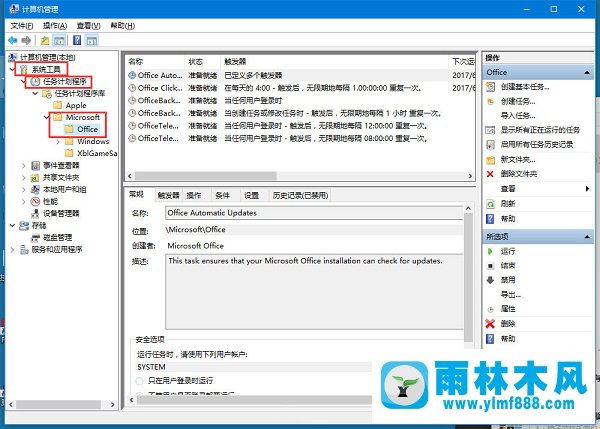The height and width of the screenshot is (429, 600).
Task: Click the 名称 field with Office Automatic Updates
Action: [x=314, y=213]
